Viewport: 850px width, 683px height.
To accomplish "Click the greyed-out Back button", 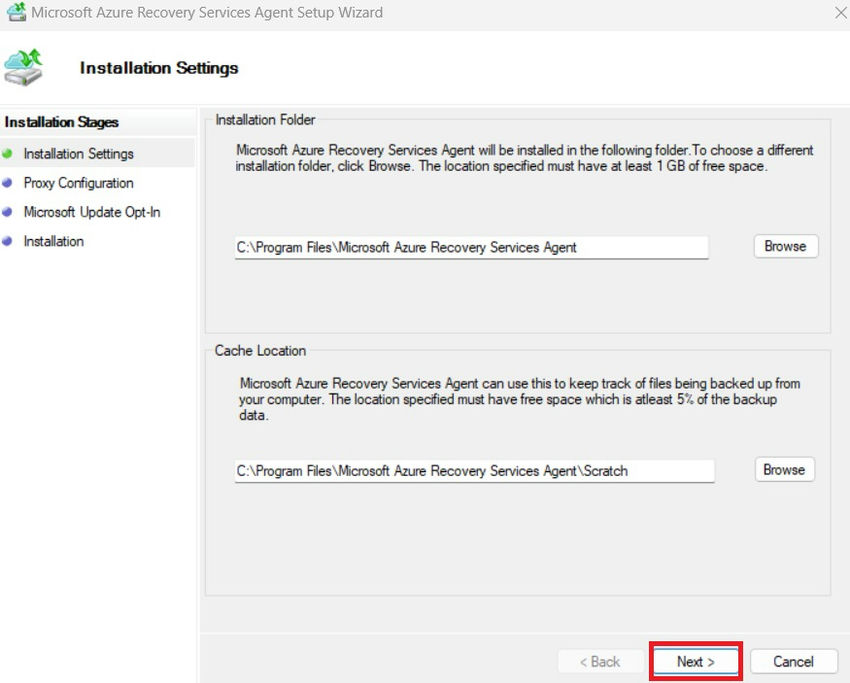I will tap(600, 661).
